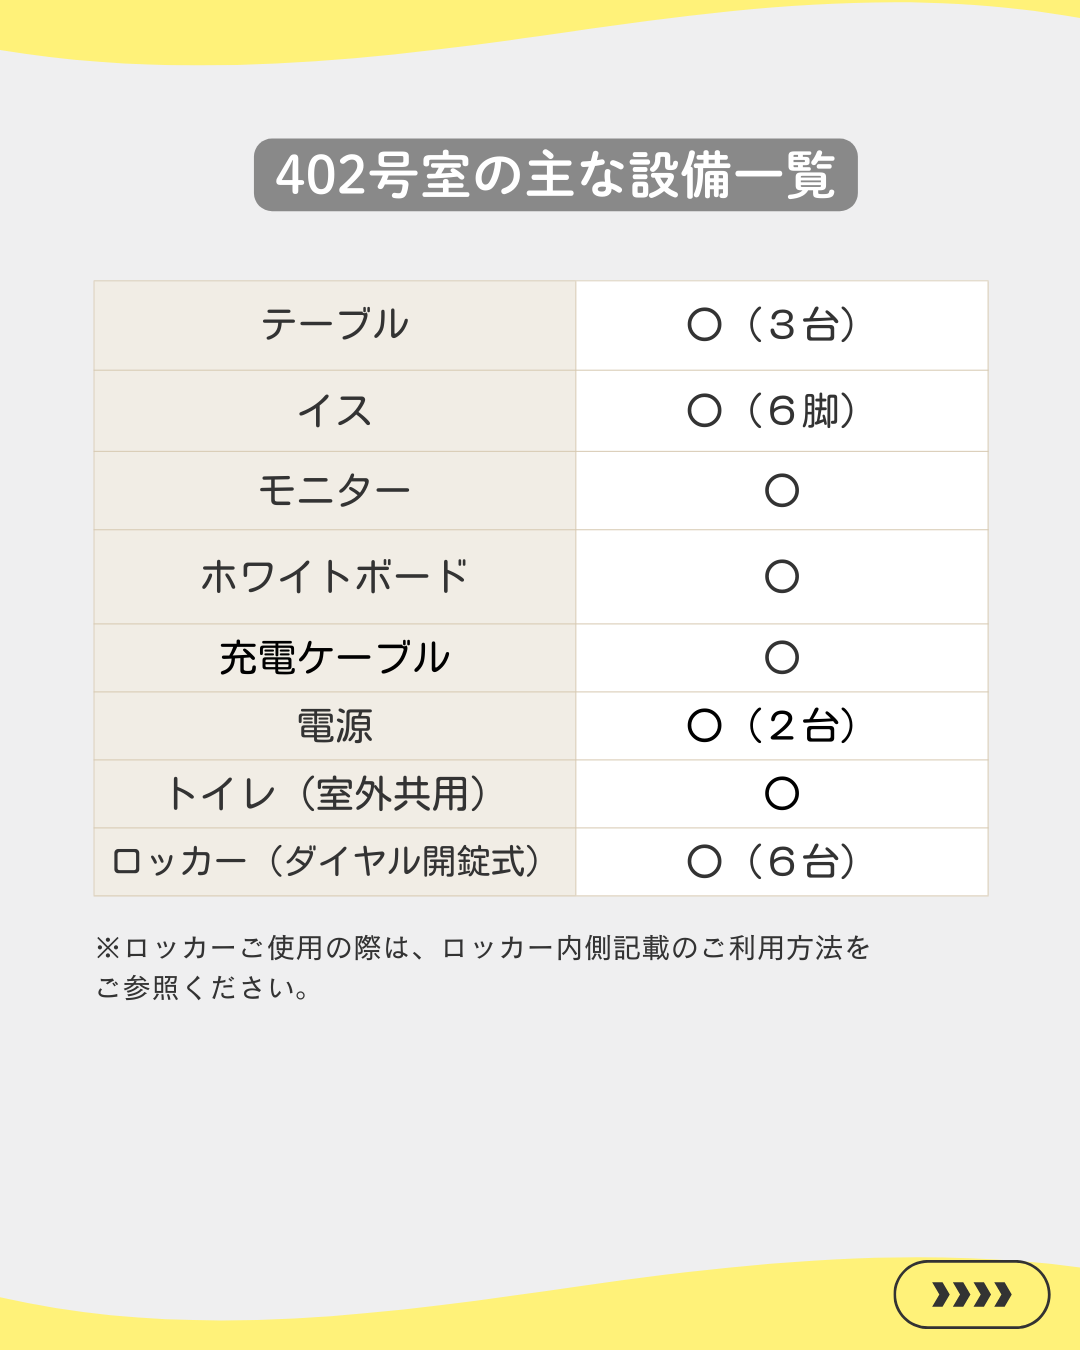Click the circle mark for トイレ
The image size is (1080, 1350).
(782, 794)
